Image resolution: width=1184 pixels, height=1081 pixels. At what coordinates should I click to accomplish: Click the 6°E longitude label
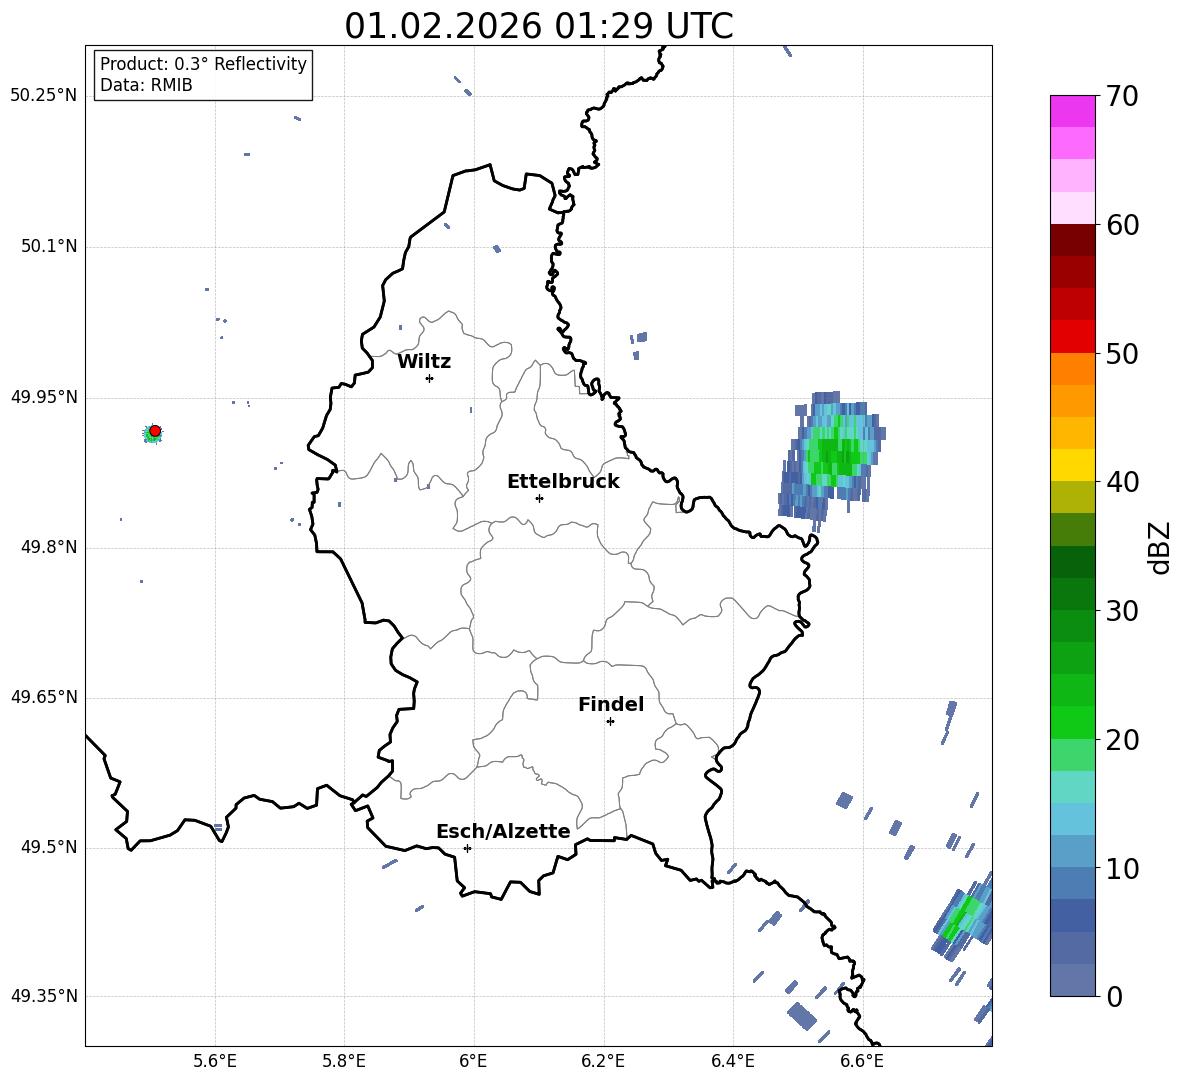[473, 1061]
